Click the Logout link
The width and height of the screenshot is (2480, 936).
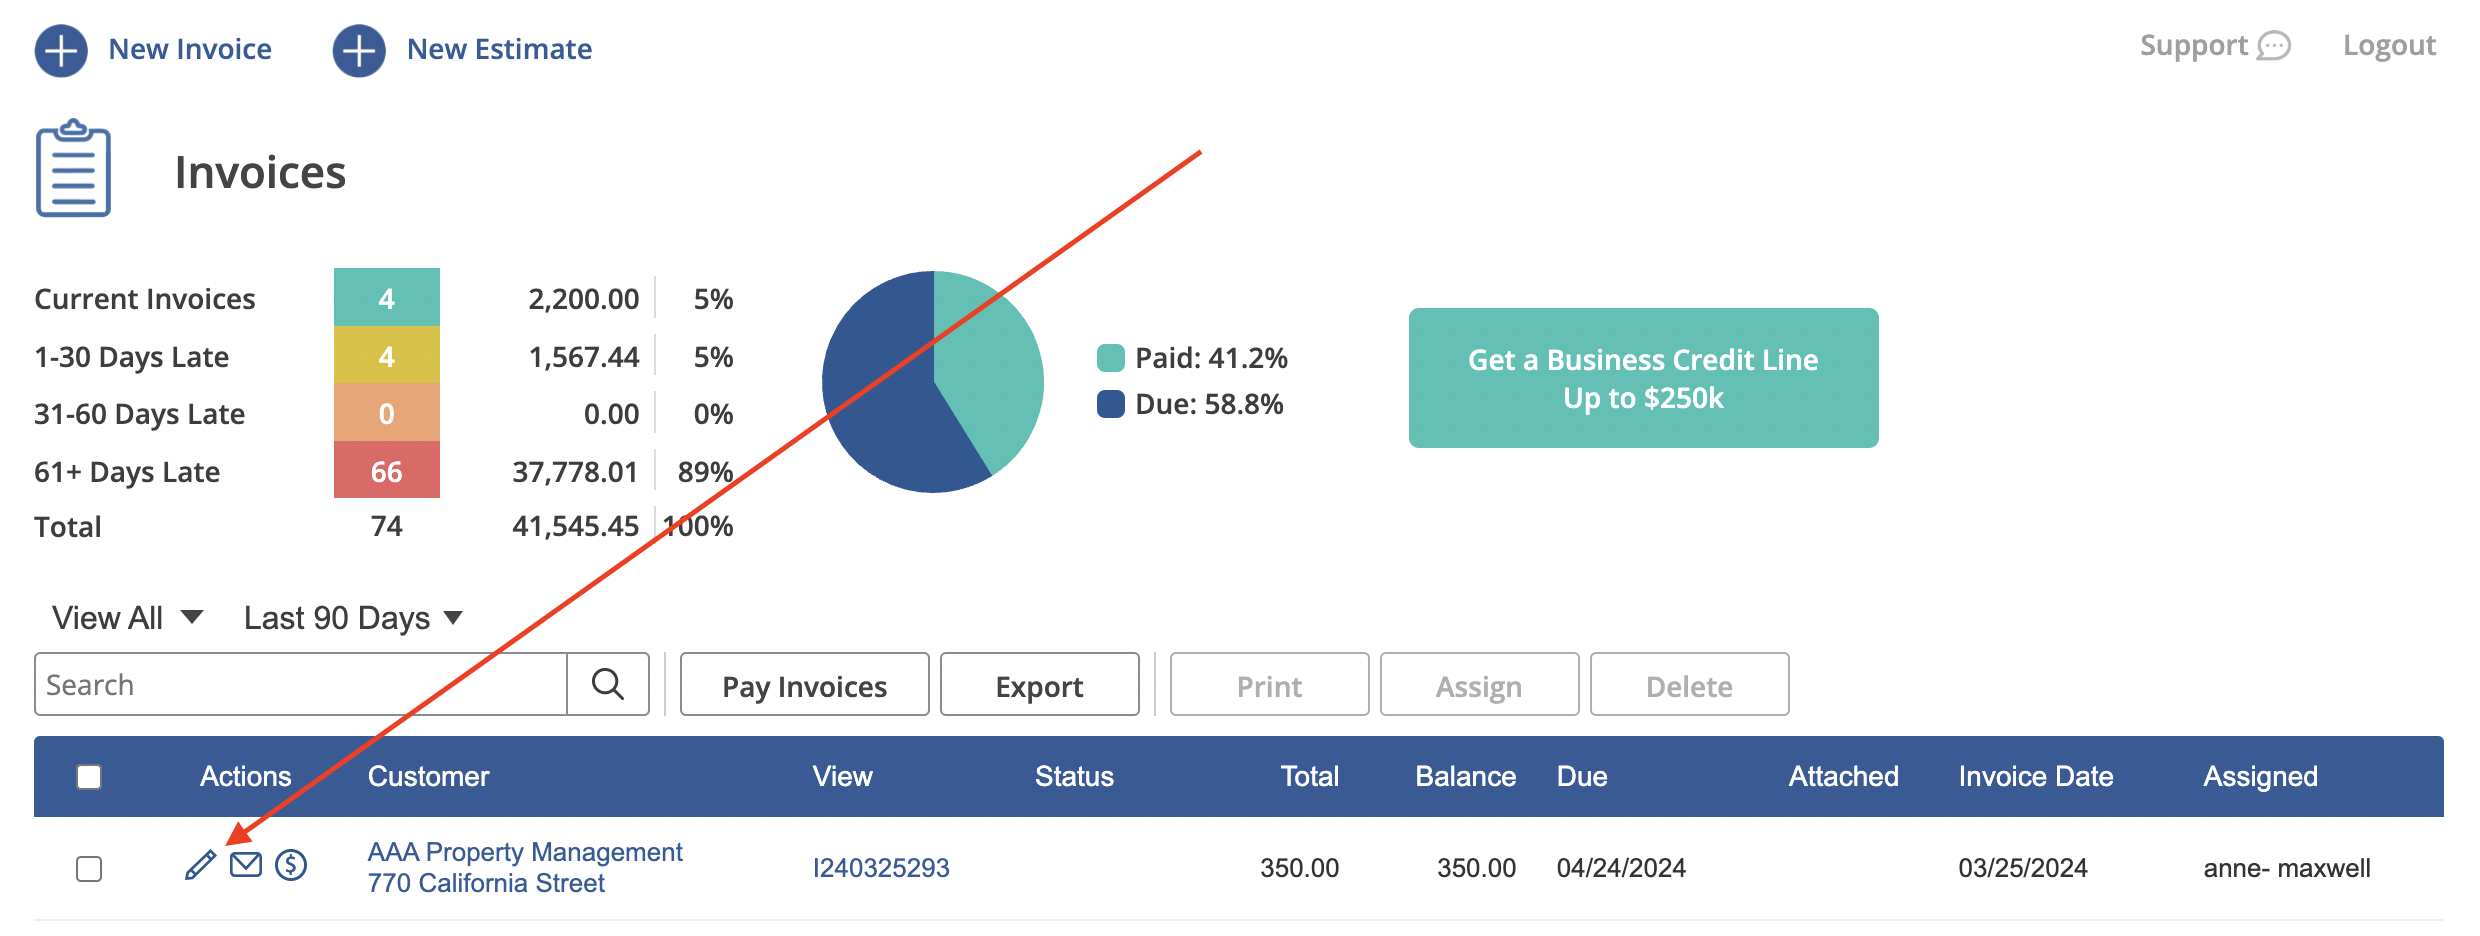tap(2389, 46)
